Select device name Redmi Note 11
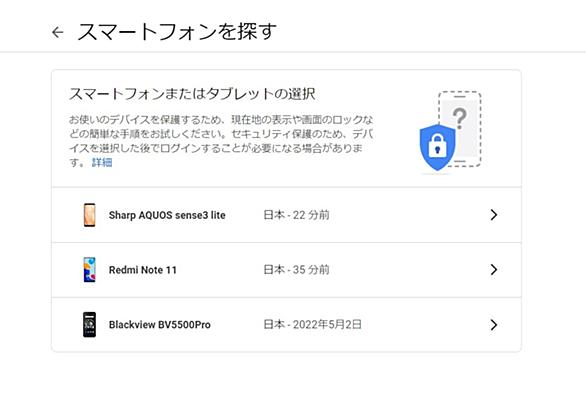The image size is (586, 410). pos(142,270)
